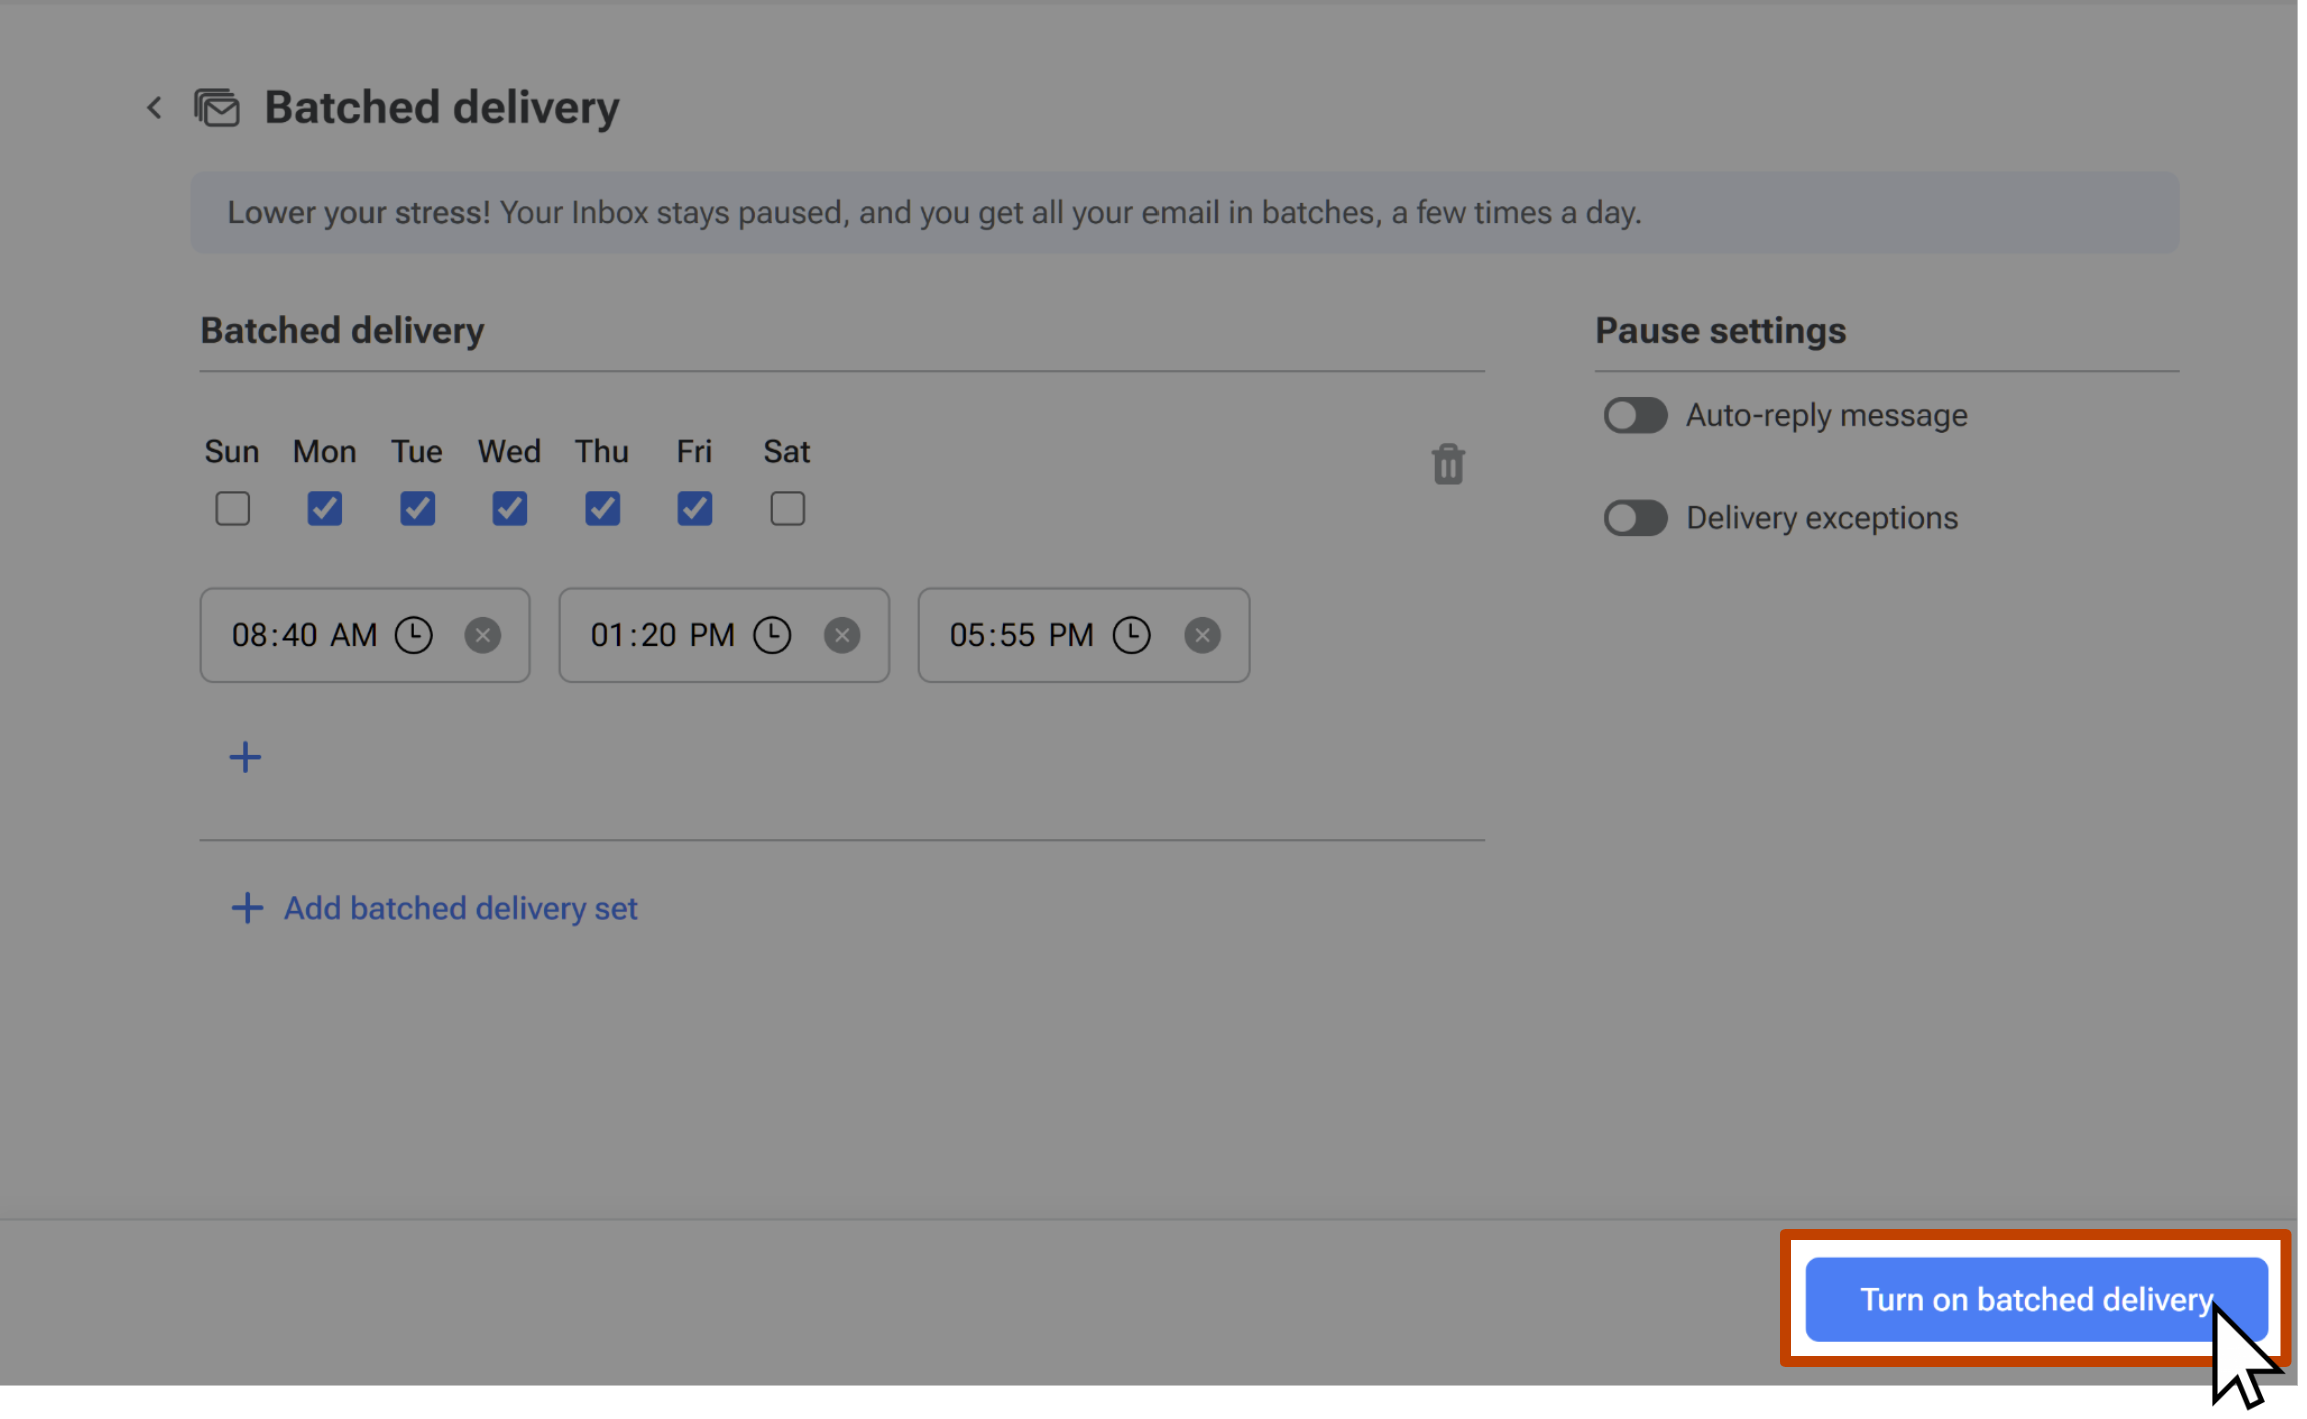Image resolution: width=2307 pixels, height=1419 pixels.
Task: Click the Batched delivery page title
Action: pyautogui.click(x=442, y=107)
